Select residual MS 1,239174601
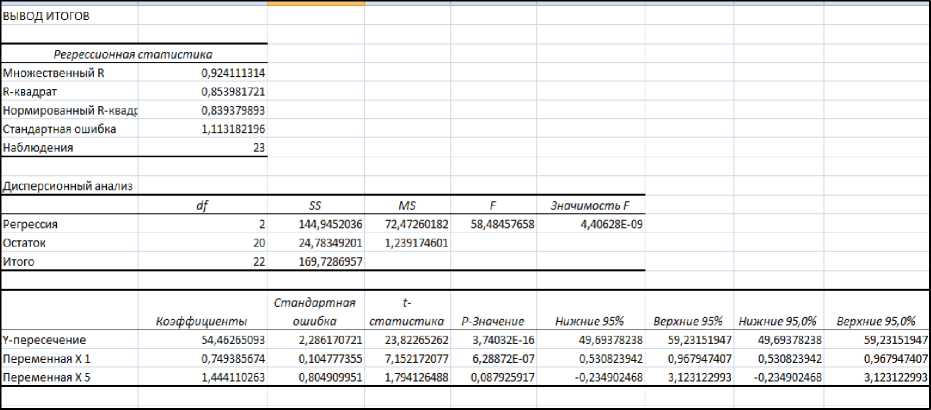Viewport: 931px width, 410px height. (417, 243)
